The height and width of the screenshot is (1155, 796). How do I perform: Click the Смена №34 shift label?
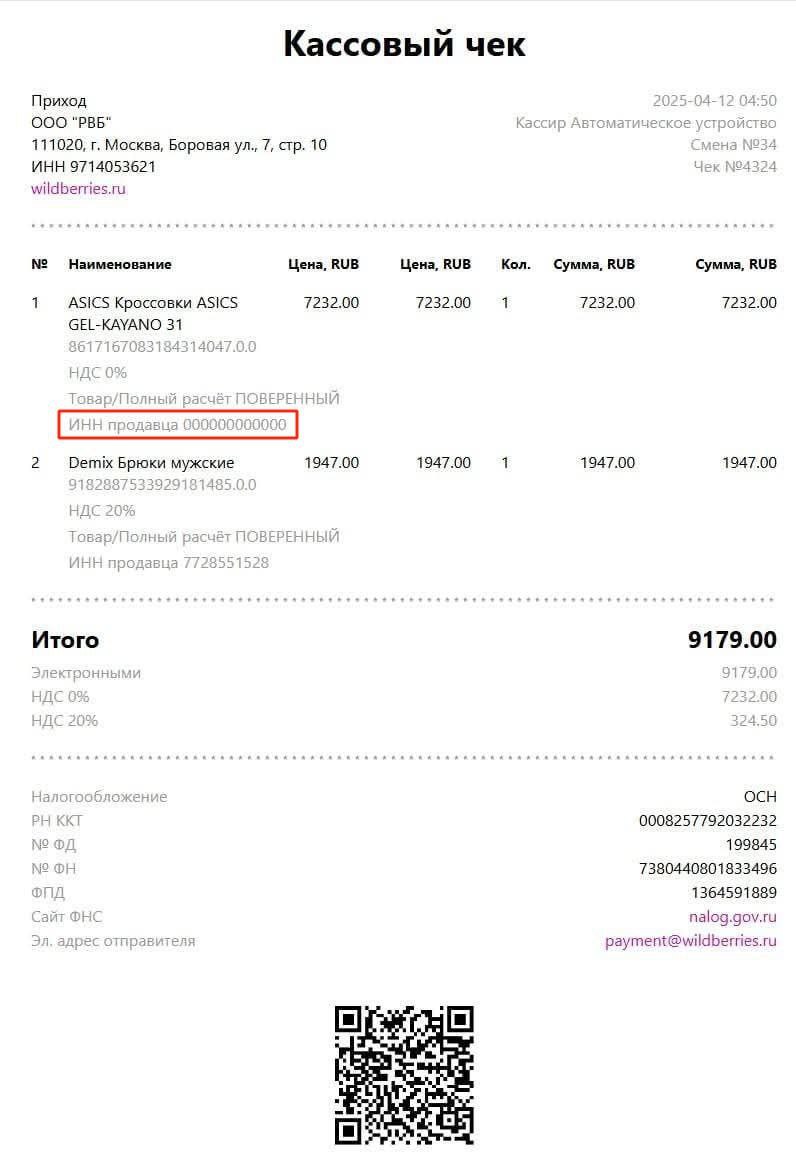tap(733, 145)
